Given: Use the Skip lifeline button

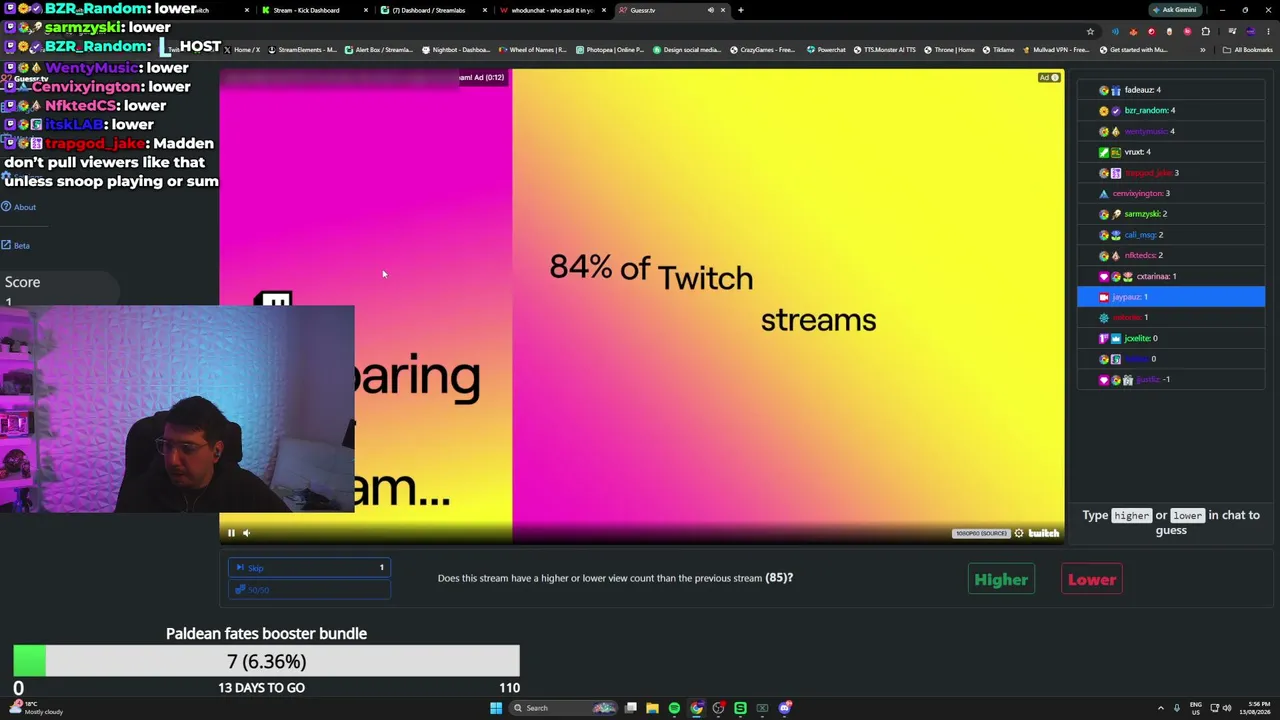Looking at the screenshot, I should click(x=309, y=568).
